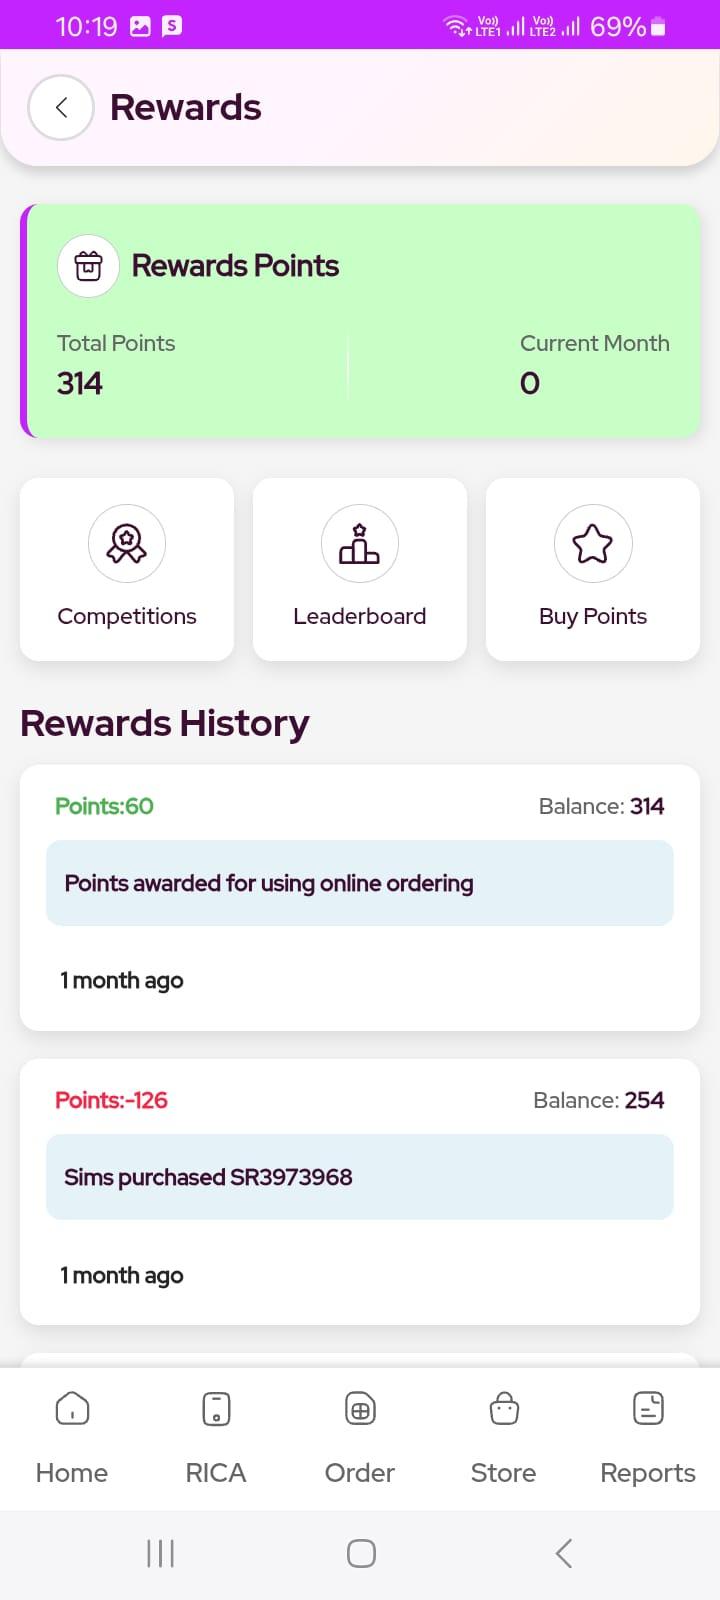Tap the Competitions label
720x1600 pixels.
(127, 616)
